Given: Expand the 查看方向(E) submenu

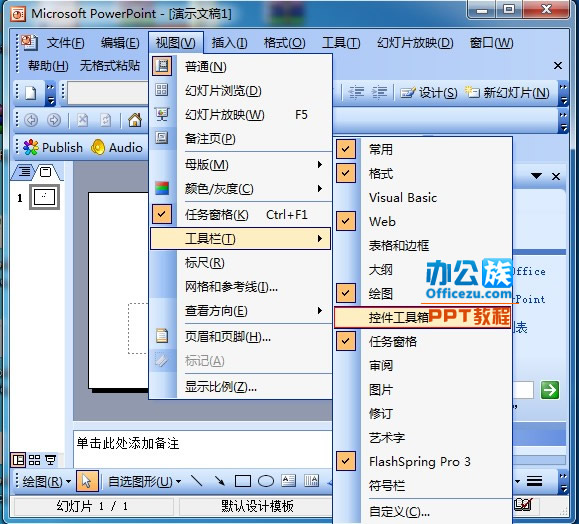Looking at the screenshot, I should coord(240,311).
